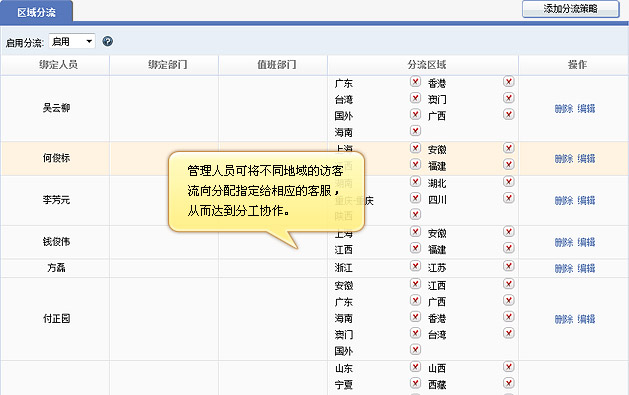Delete the 付正园 routing rule
This screenshot has height=395, width=629.
[564, 319]
